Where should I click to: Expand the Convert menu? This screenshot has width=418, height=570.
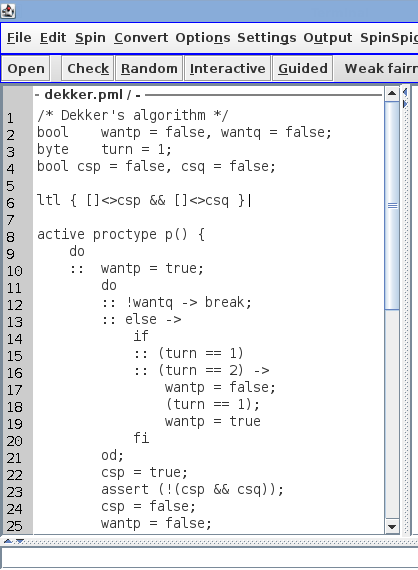point(141,38)
